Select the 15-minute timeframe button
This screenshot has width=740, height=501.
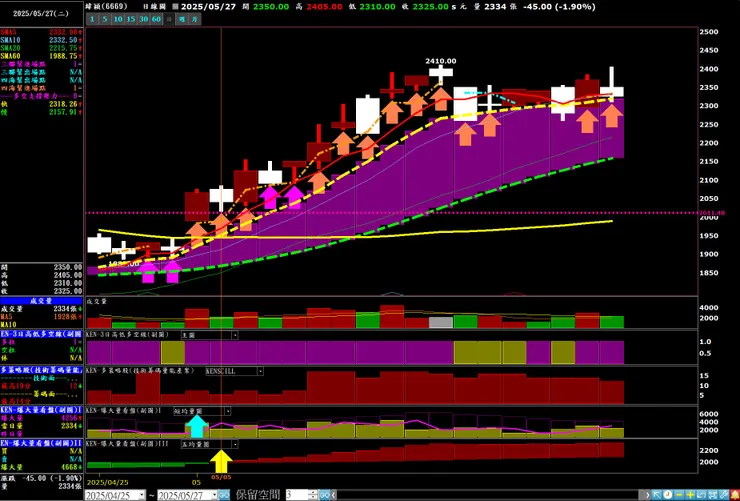(131, 19)
